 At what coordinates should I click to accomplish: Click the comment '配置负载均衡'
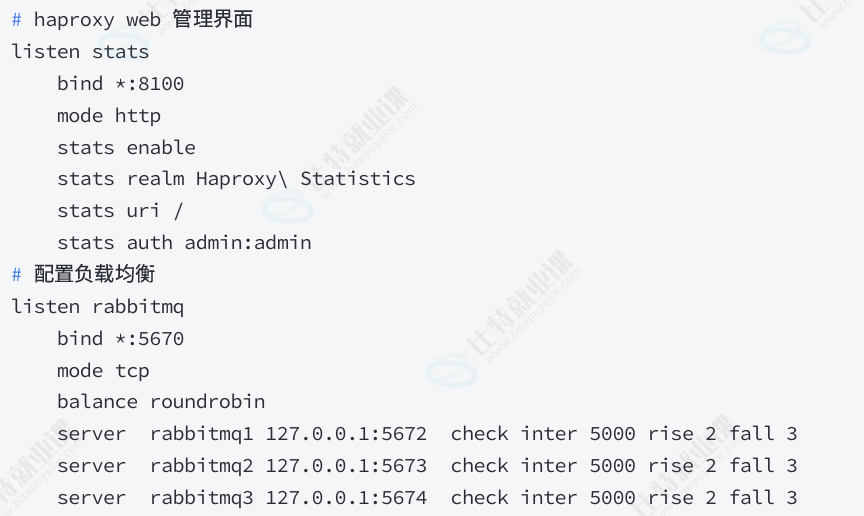[x=94, y=274]
